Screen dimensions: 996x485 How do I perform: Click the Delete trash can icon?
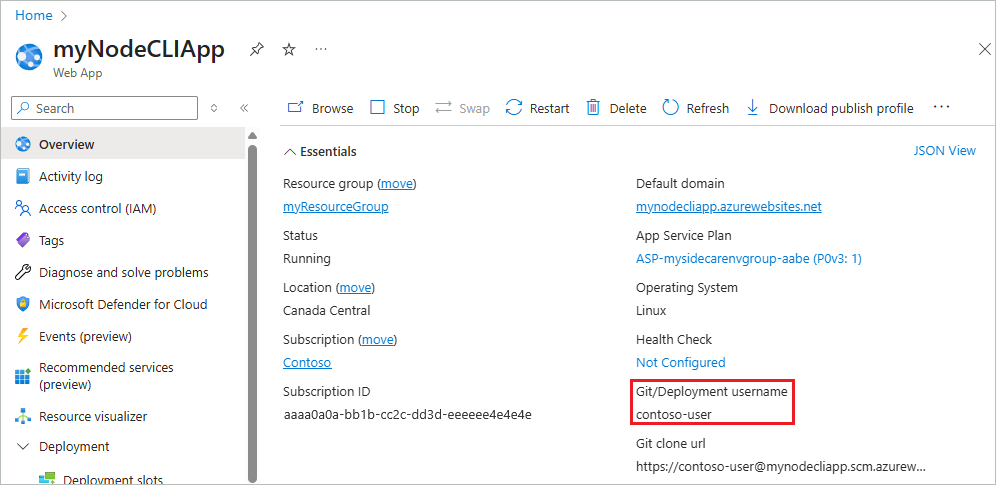(593, 108)
